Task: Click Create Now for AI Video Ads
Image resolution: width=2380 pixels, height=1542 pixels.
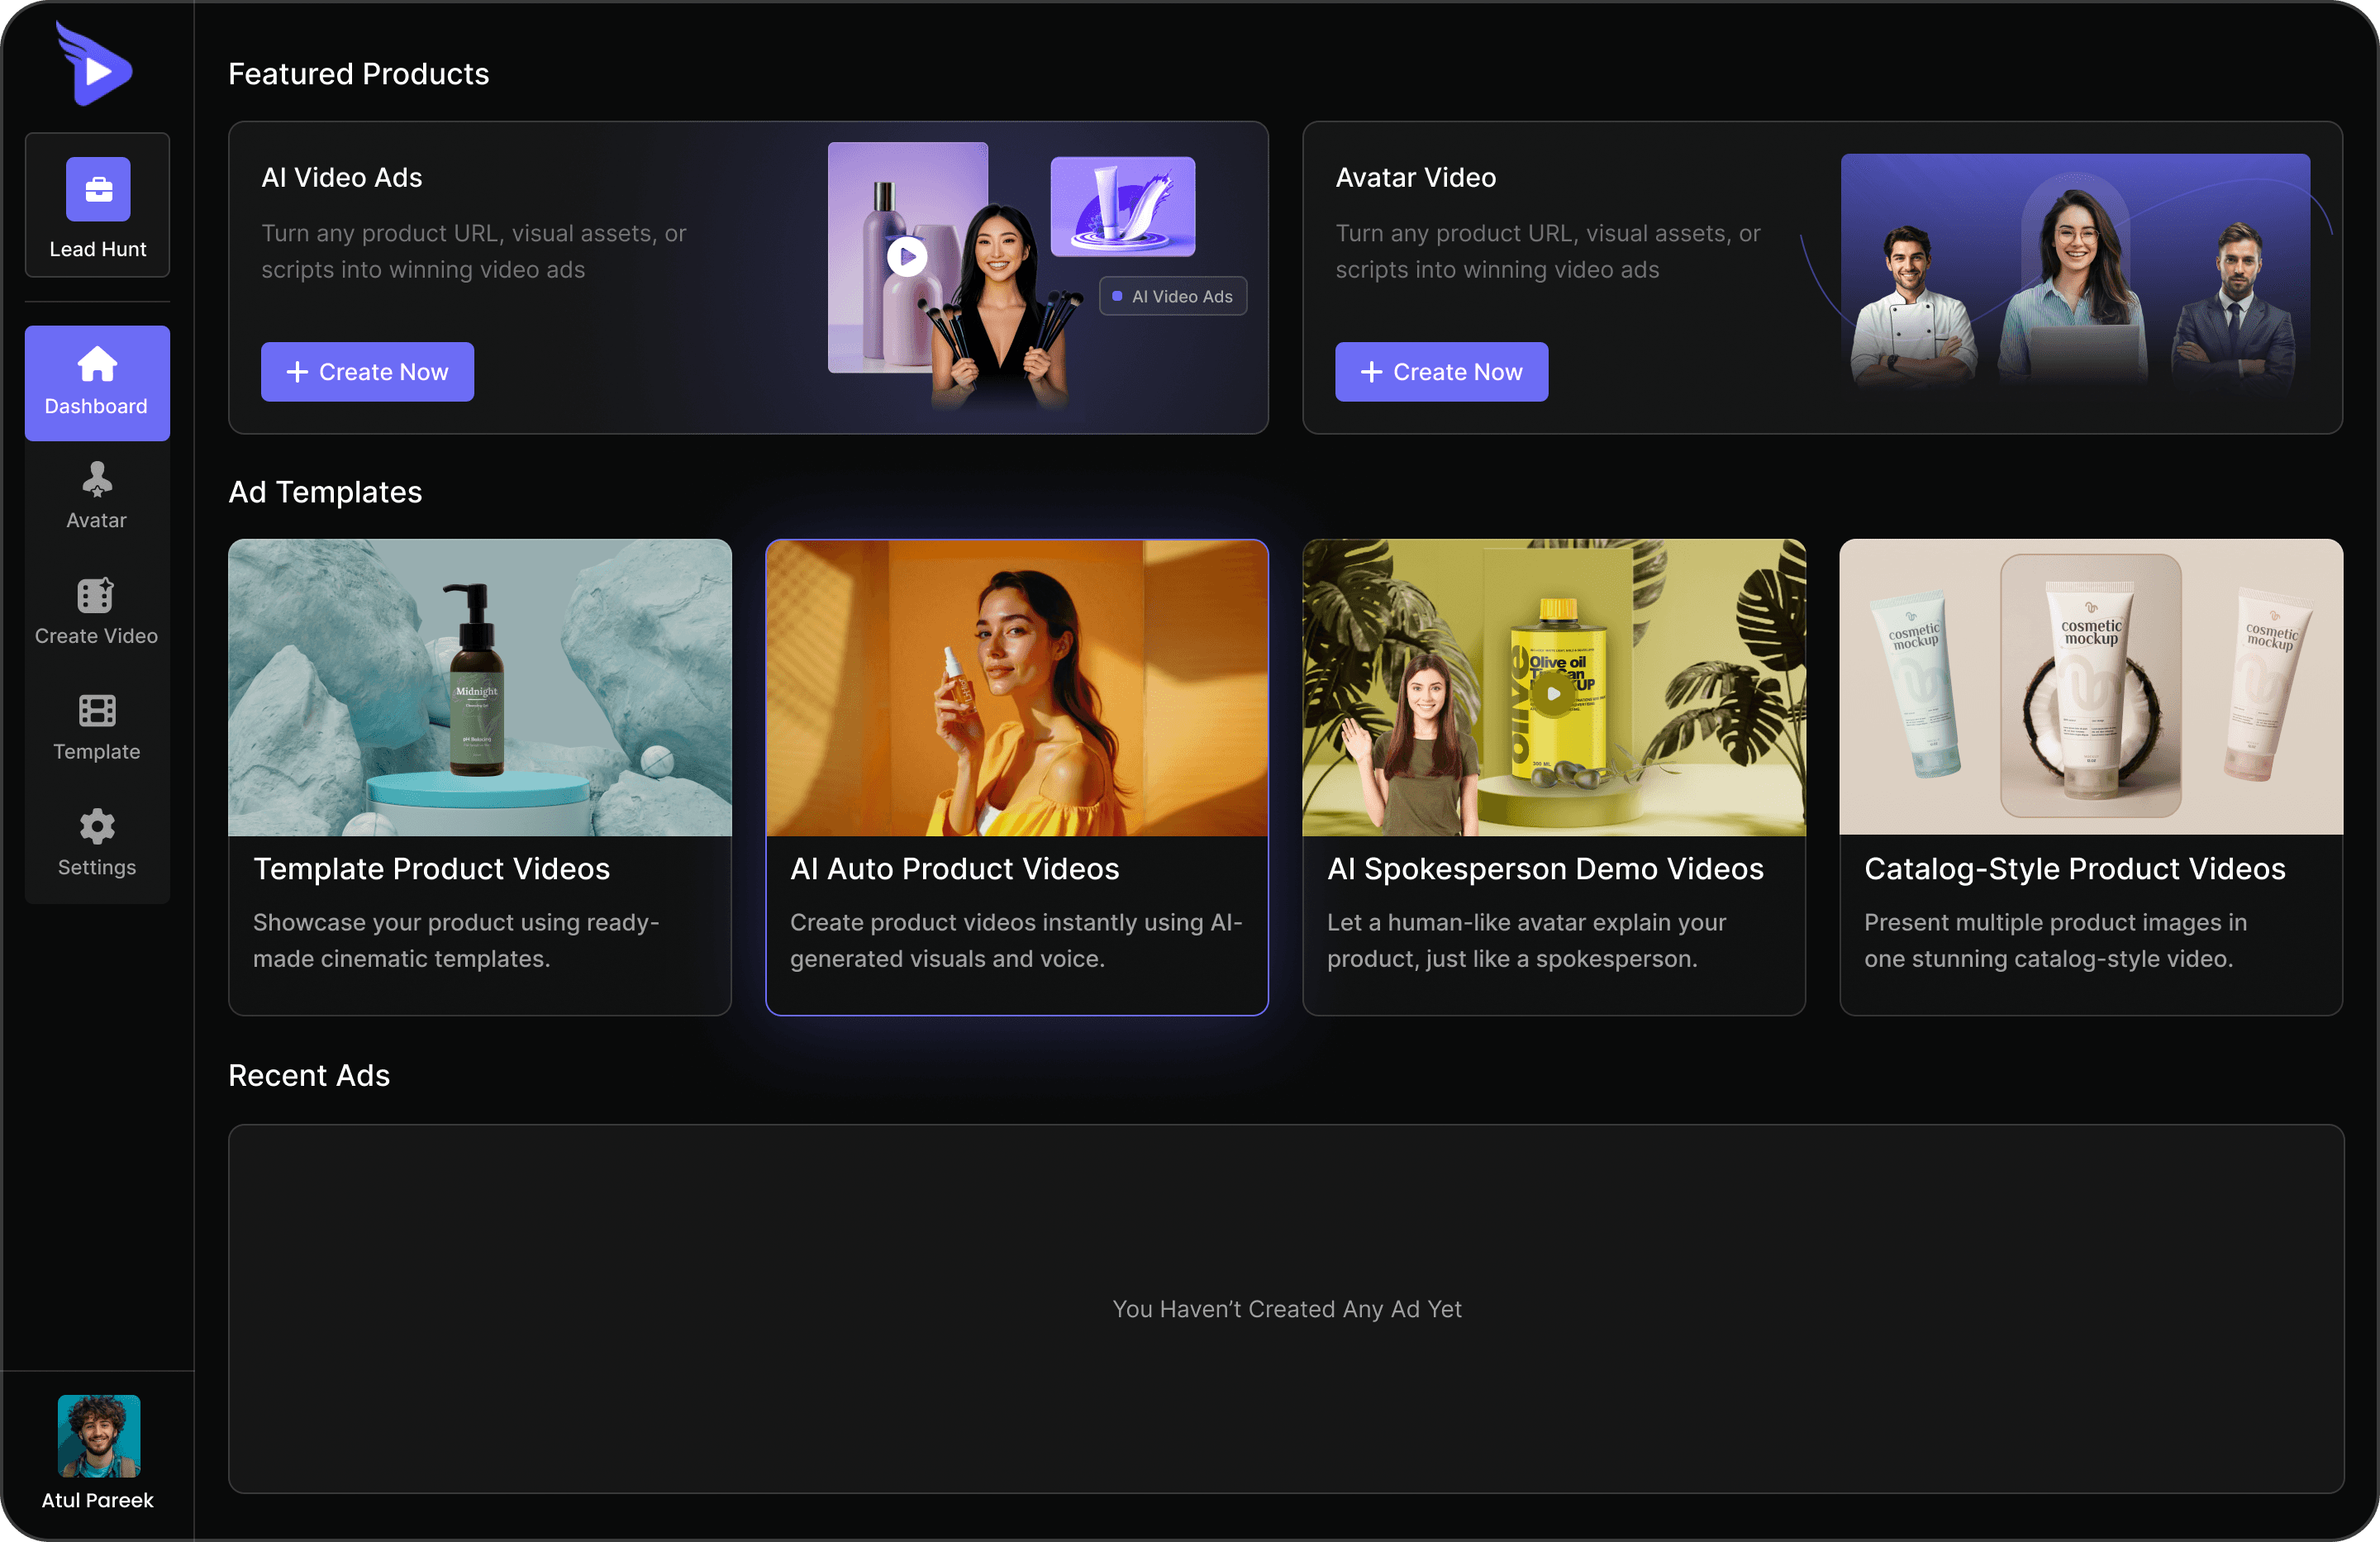Action: (367, 372)
